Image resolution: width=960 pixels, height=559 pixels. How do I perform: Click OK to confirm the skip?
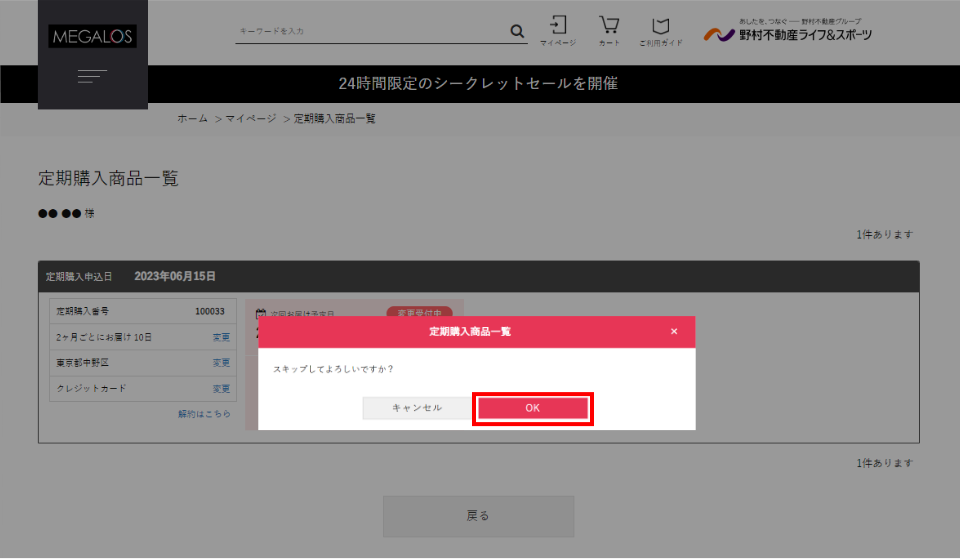tap(532, 408)
